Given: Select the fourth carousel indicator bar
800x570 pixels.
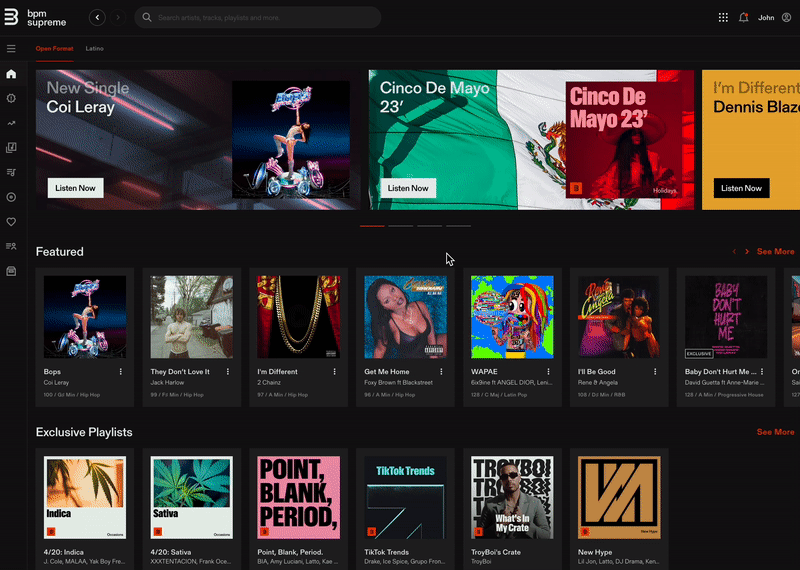Looking at the screenshot, I should [x=458, y=226].
